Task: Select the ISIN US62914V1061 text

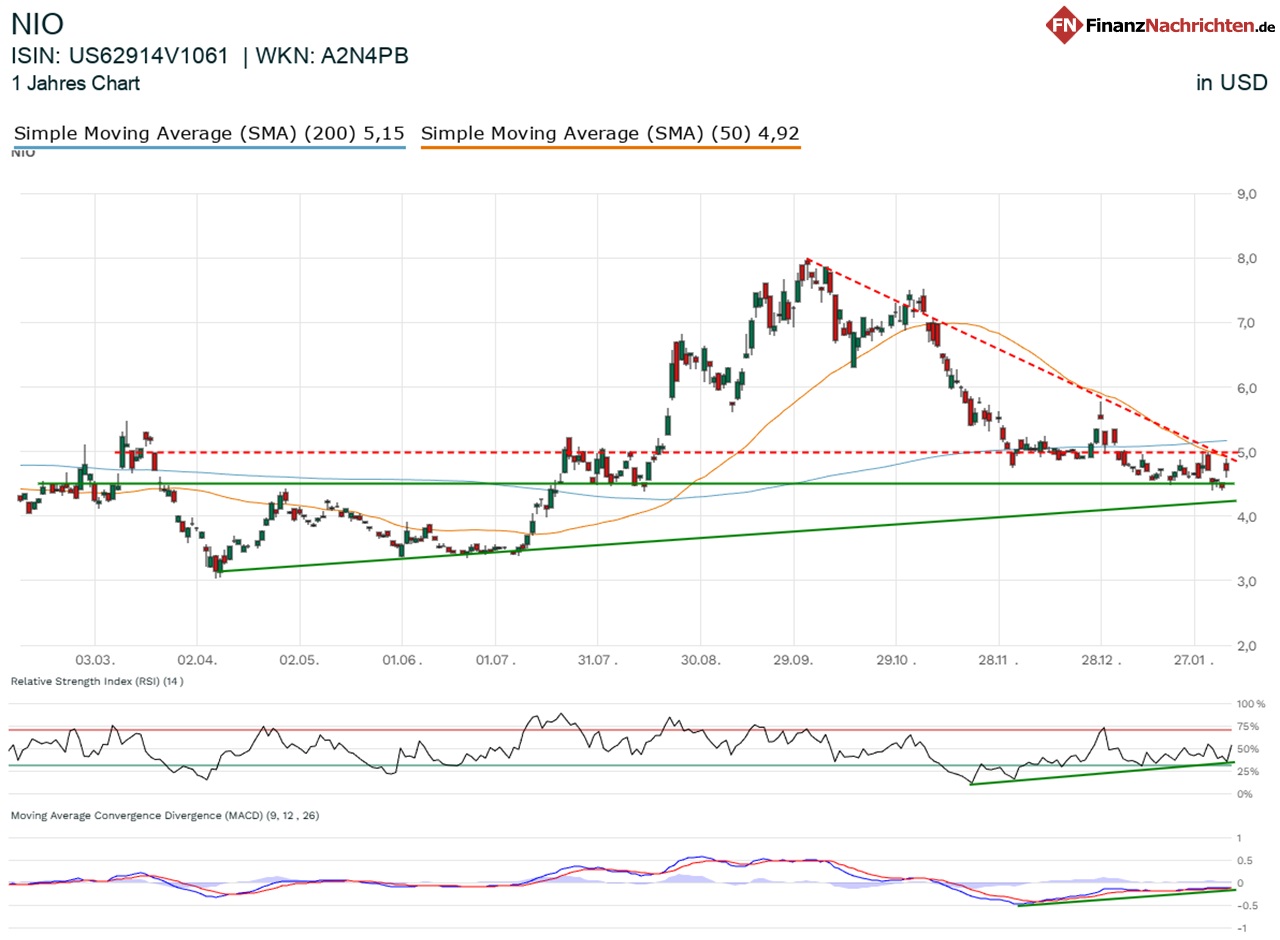Action: pos(120,56)
